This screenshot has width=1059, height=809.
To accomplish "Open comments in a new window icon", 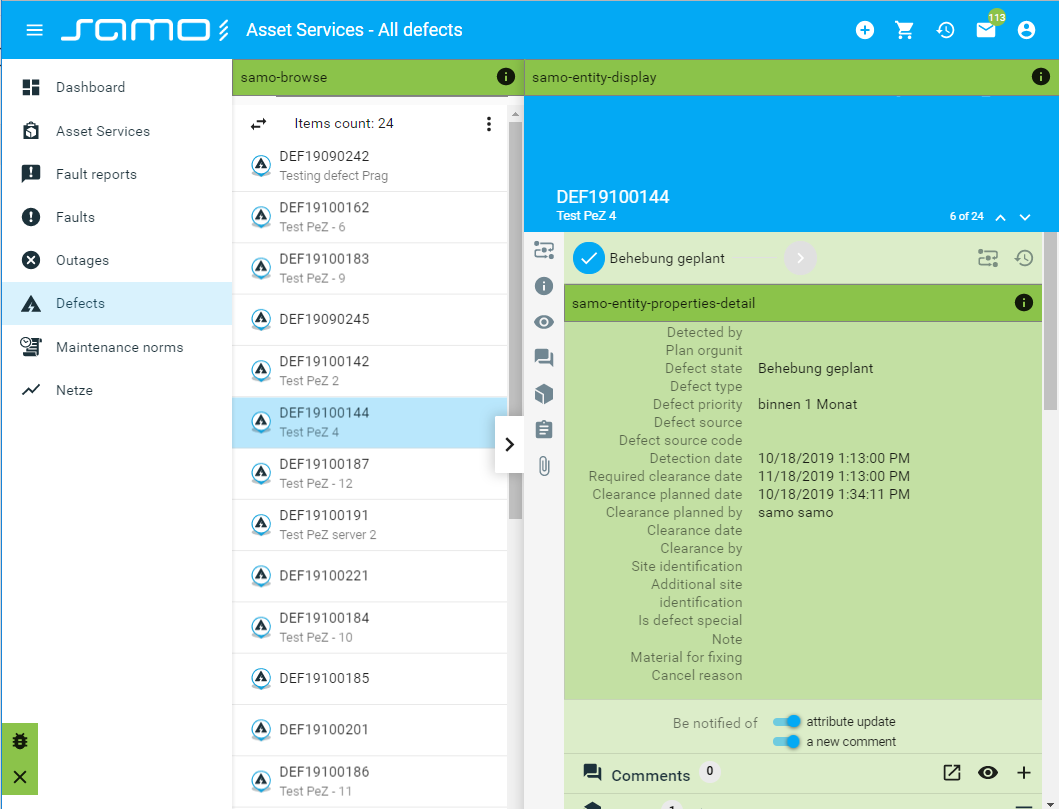I will [952, 773].
